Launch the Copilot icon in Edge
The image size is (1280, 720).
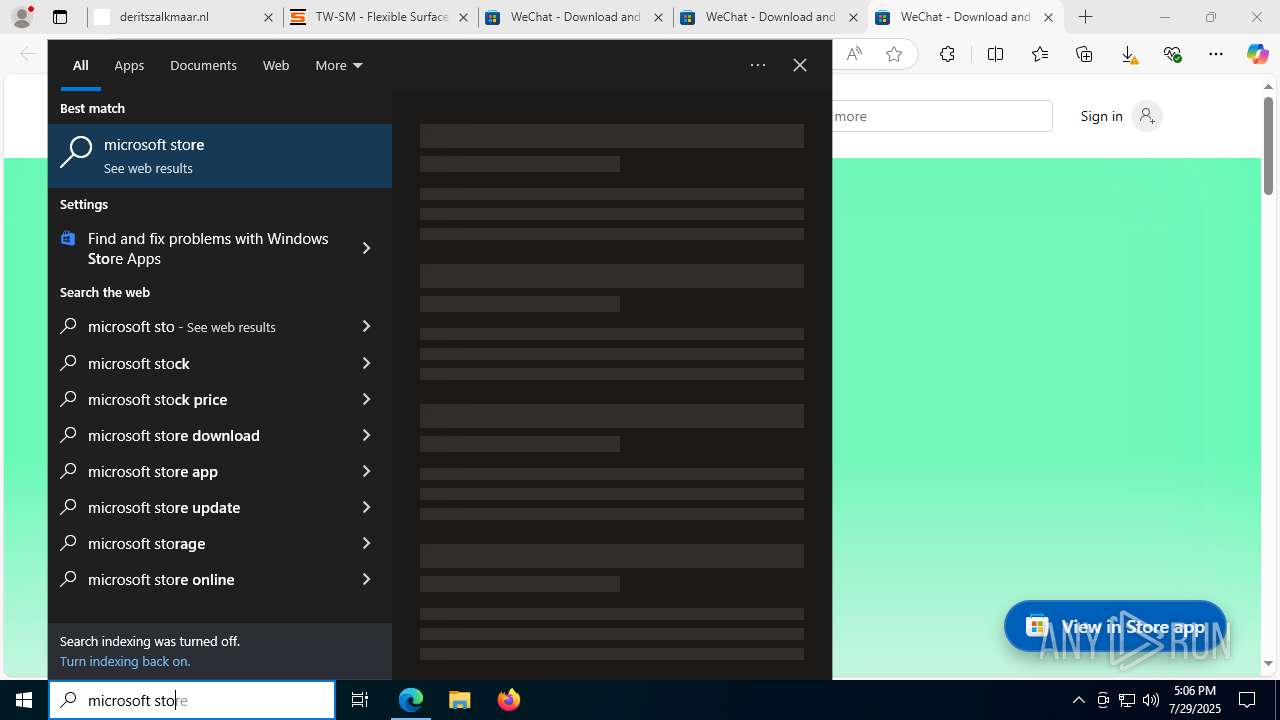coord(1257,54)
